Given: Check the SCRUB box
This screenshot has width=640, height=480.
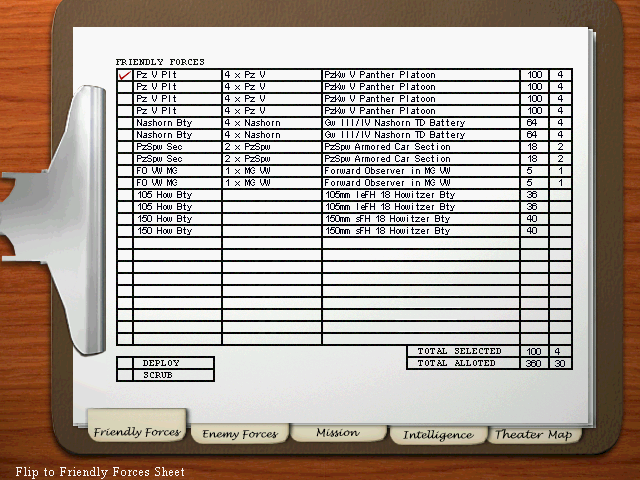Looking at the screenshot, I should [124, 375].
